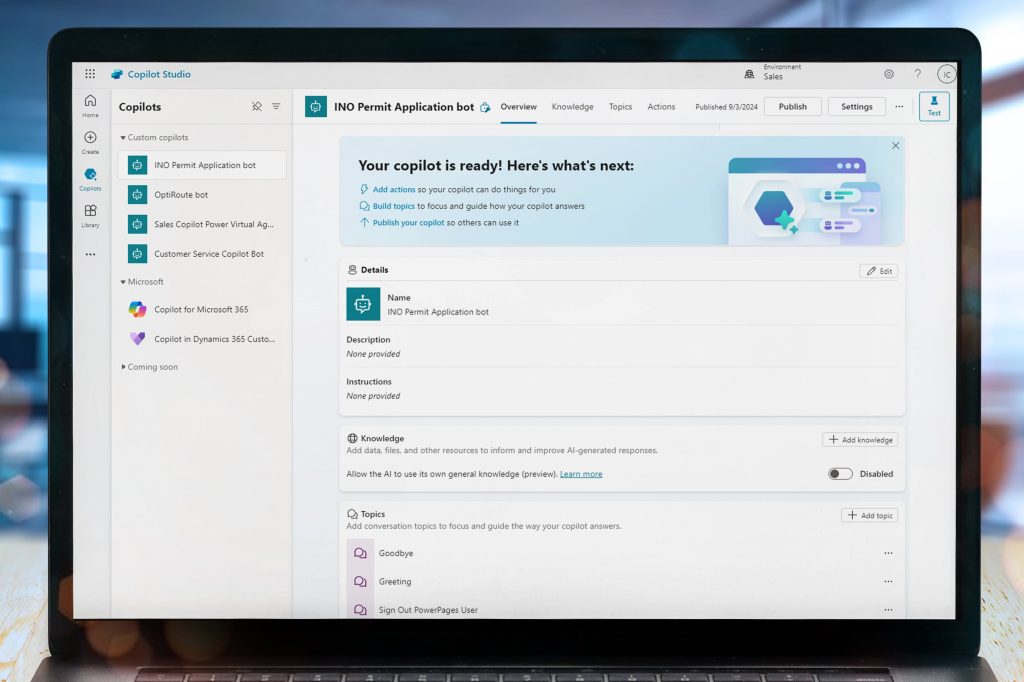Open header overflow ellipsis next to Settings
This screenshot has height=682, width=1024.
coord(899,106)
